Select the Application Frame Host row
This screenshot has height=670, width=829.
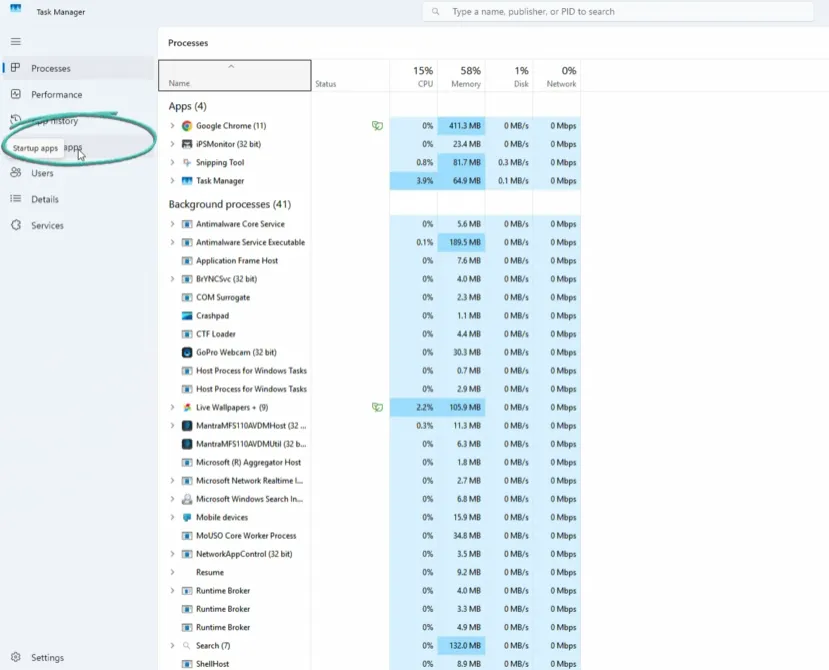(369, 261)
